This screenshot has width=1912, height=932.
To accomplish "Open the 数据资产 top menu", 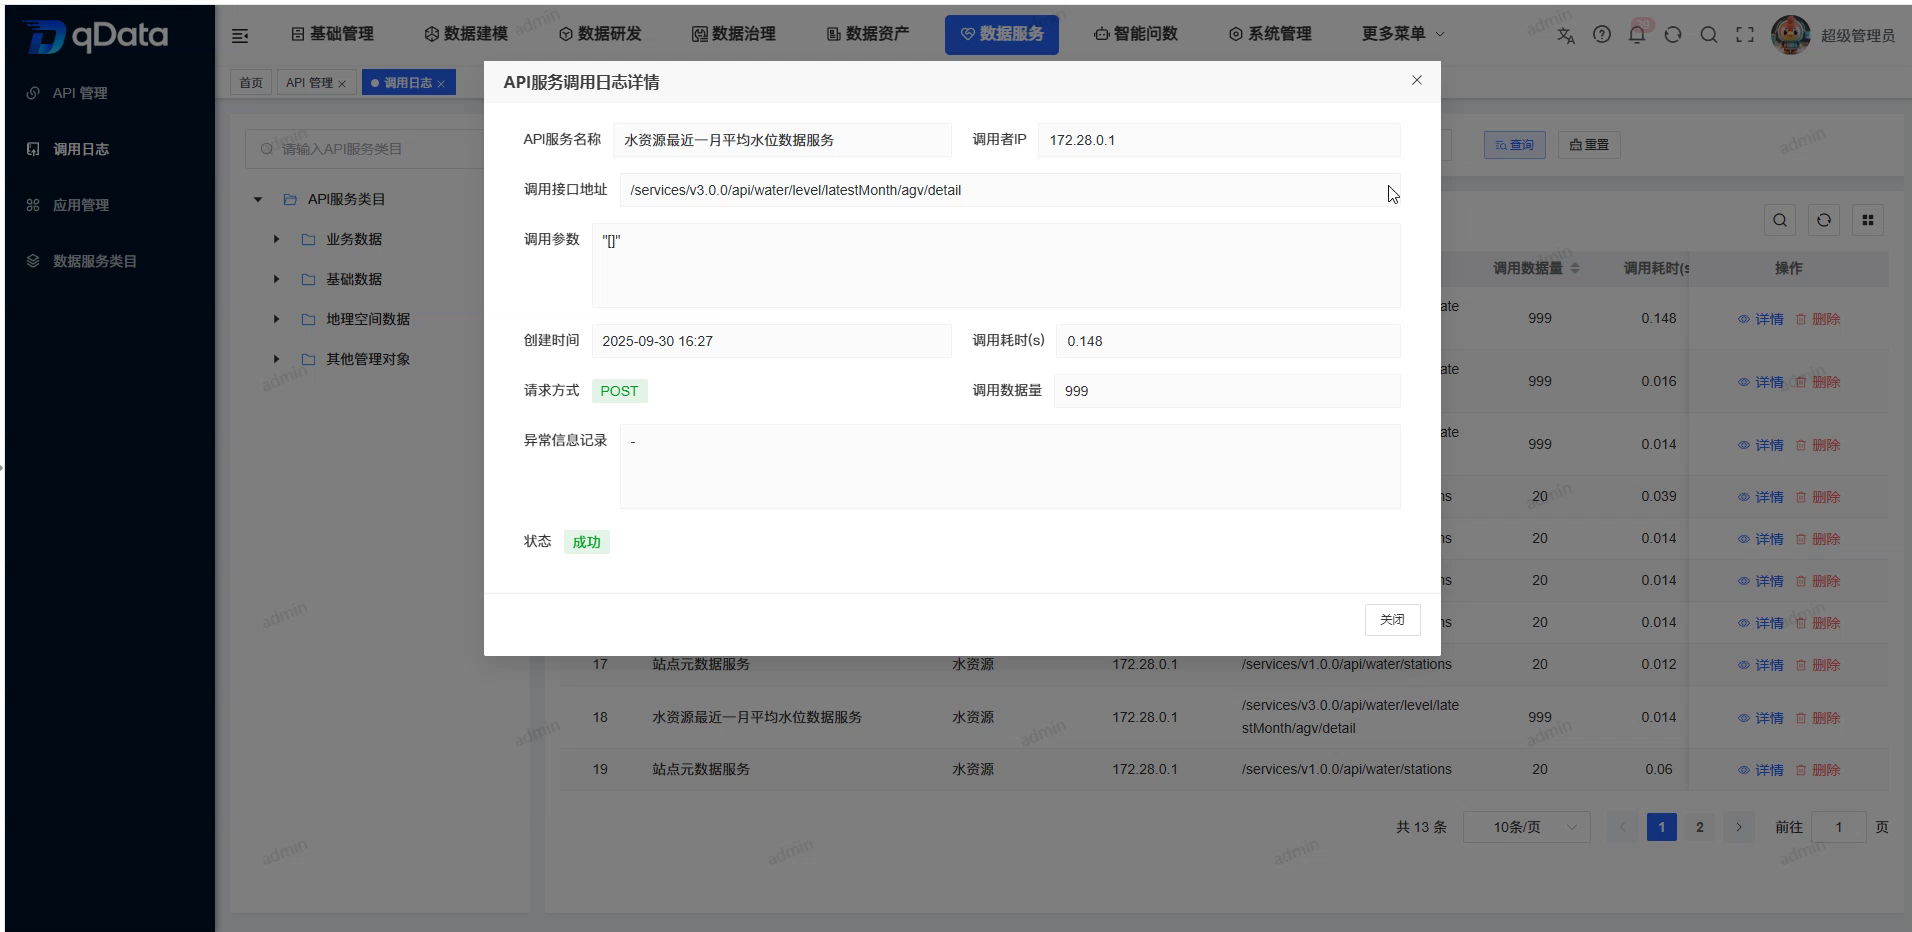I will (868, 34).
